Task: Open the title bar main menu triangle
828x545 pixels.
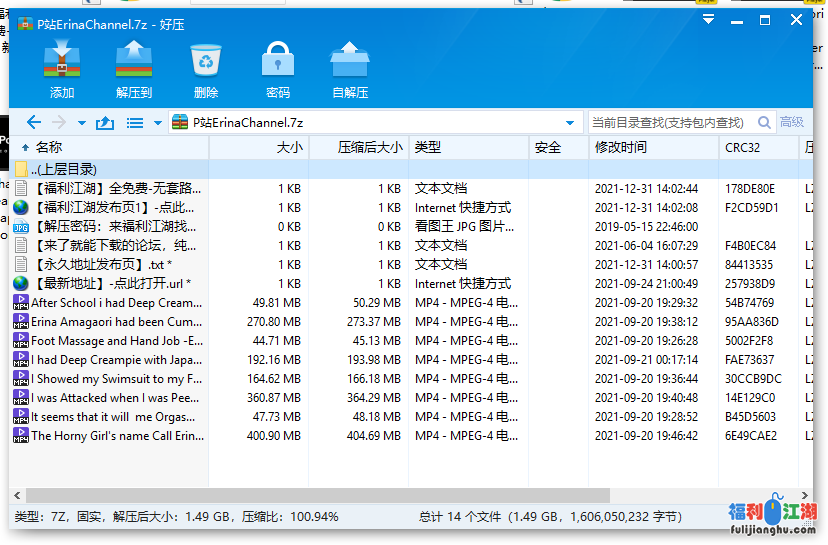Action: coord(708,19)
